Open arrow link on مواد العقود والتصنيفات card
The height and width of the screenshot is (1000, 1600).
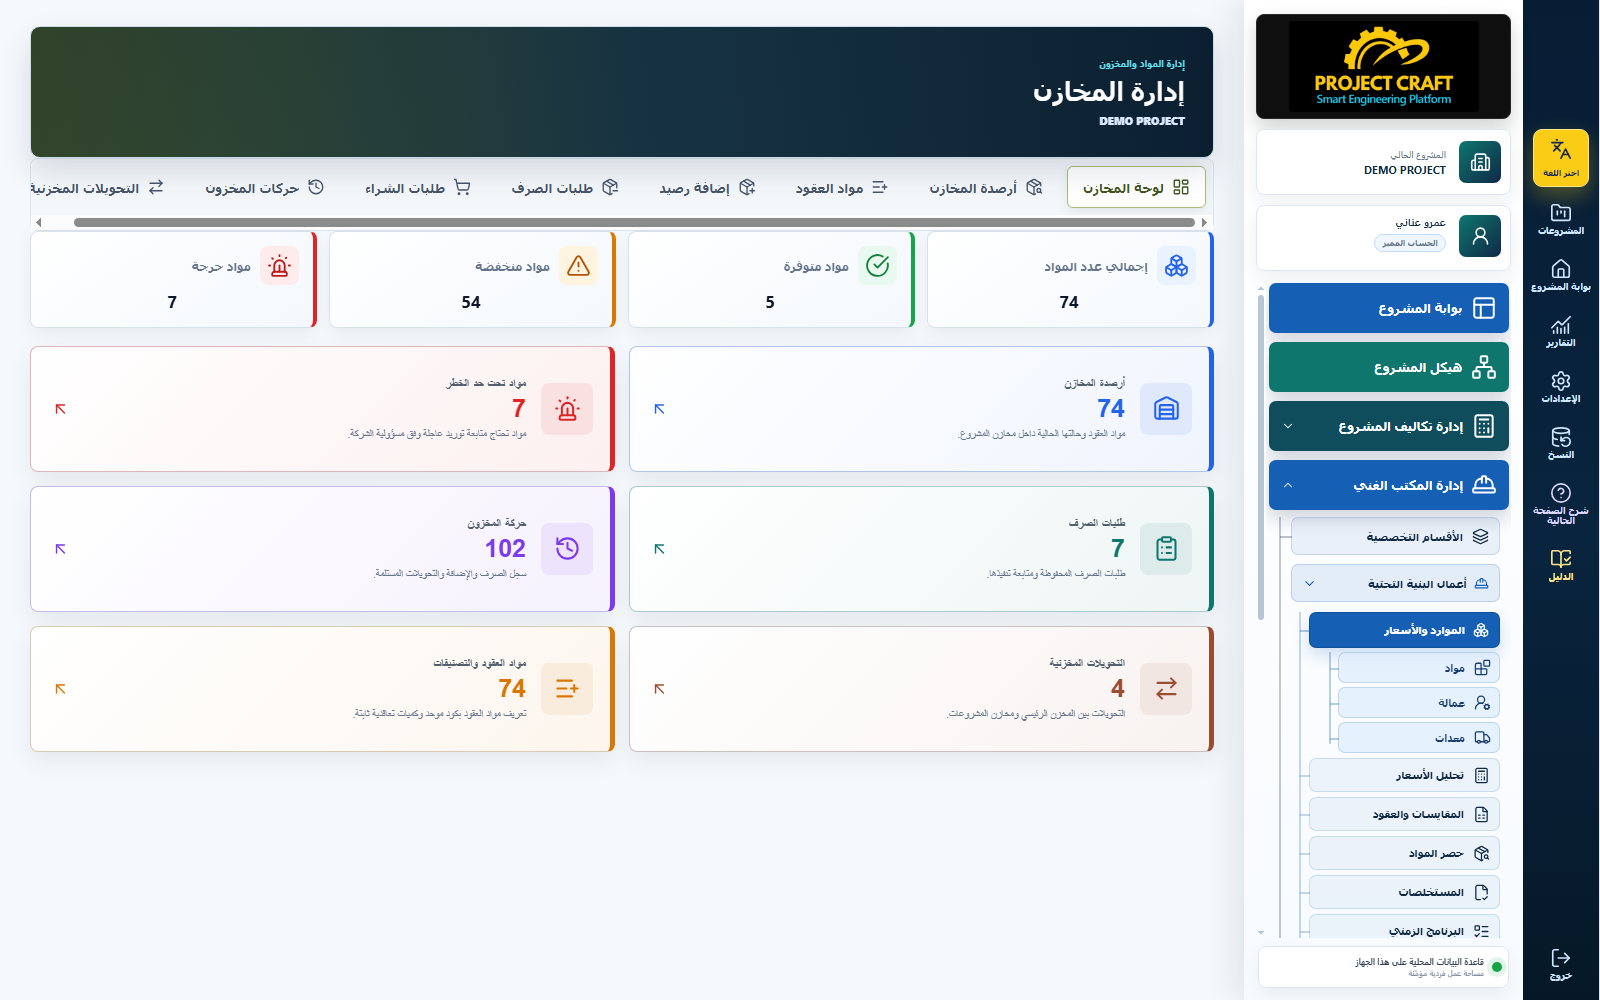60,689
